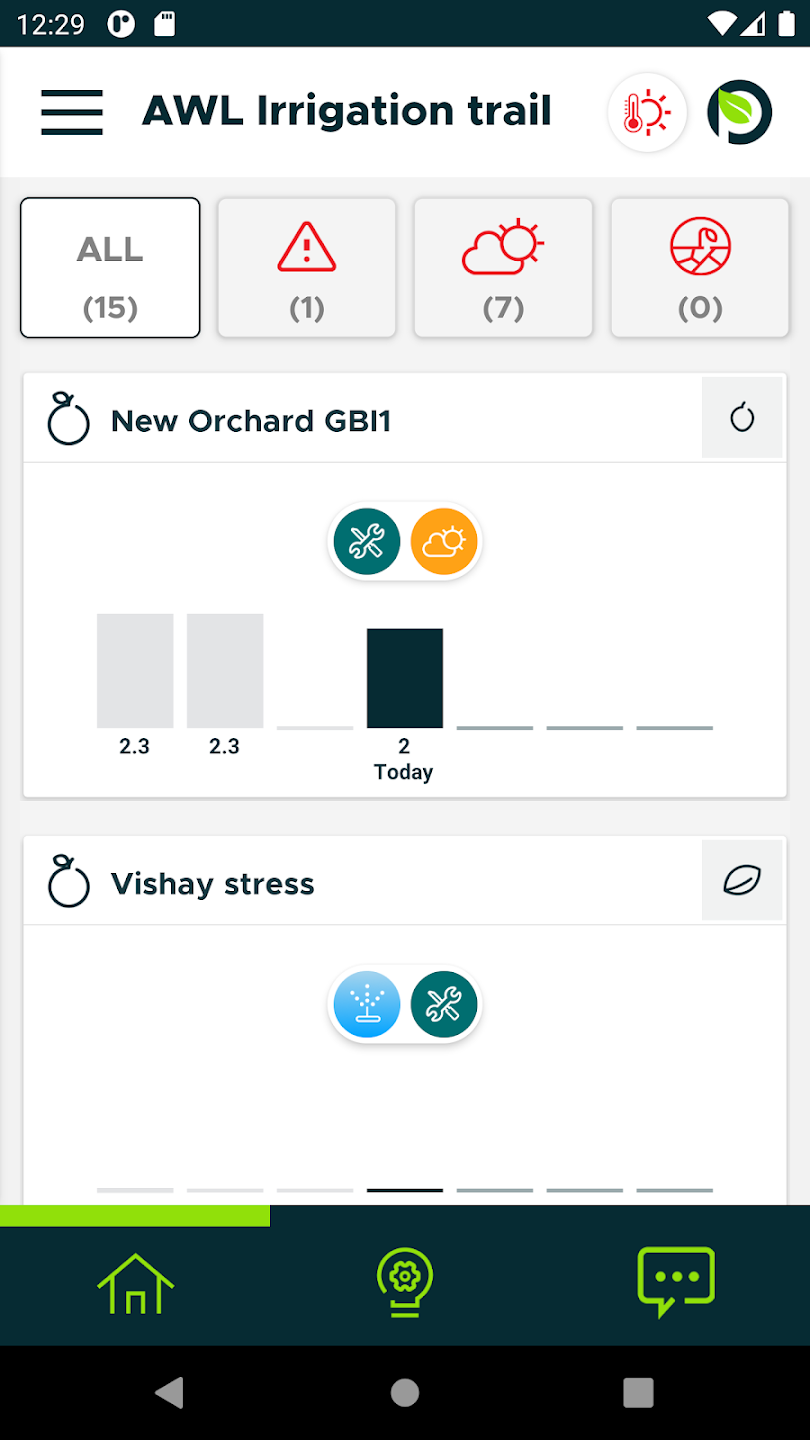
Task: Tap orange weather icon in New Orchard card
Action: (x=444, y=542)
